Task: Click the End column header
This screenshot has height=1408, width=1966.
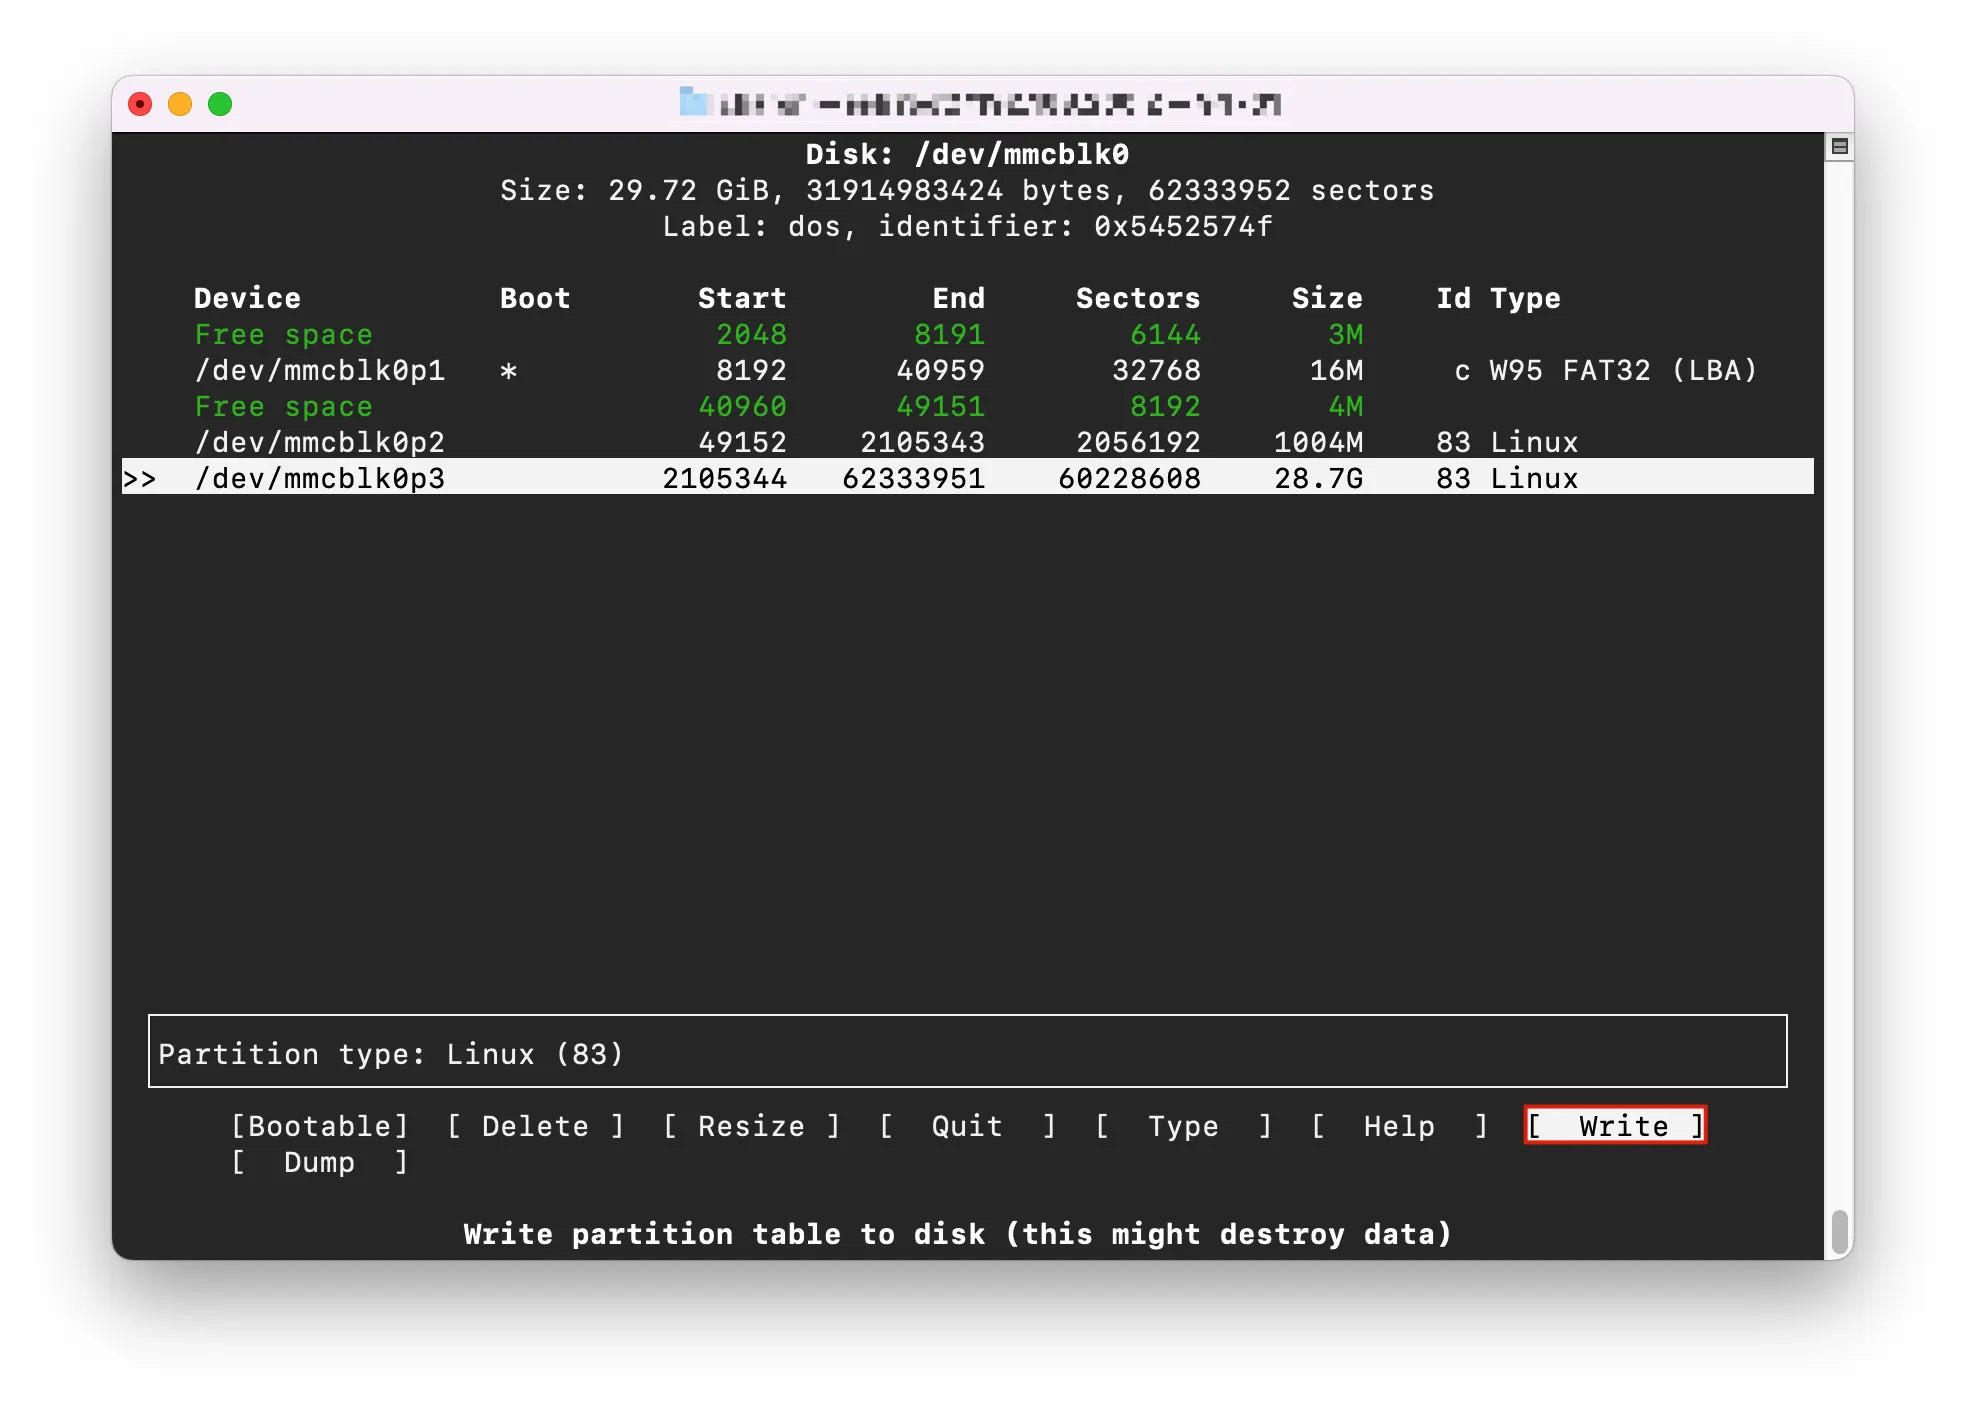Action: coord(959,298)
